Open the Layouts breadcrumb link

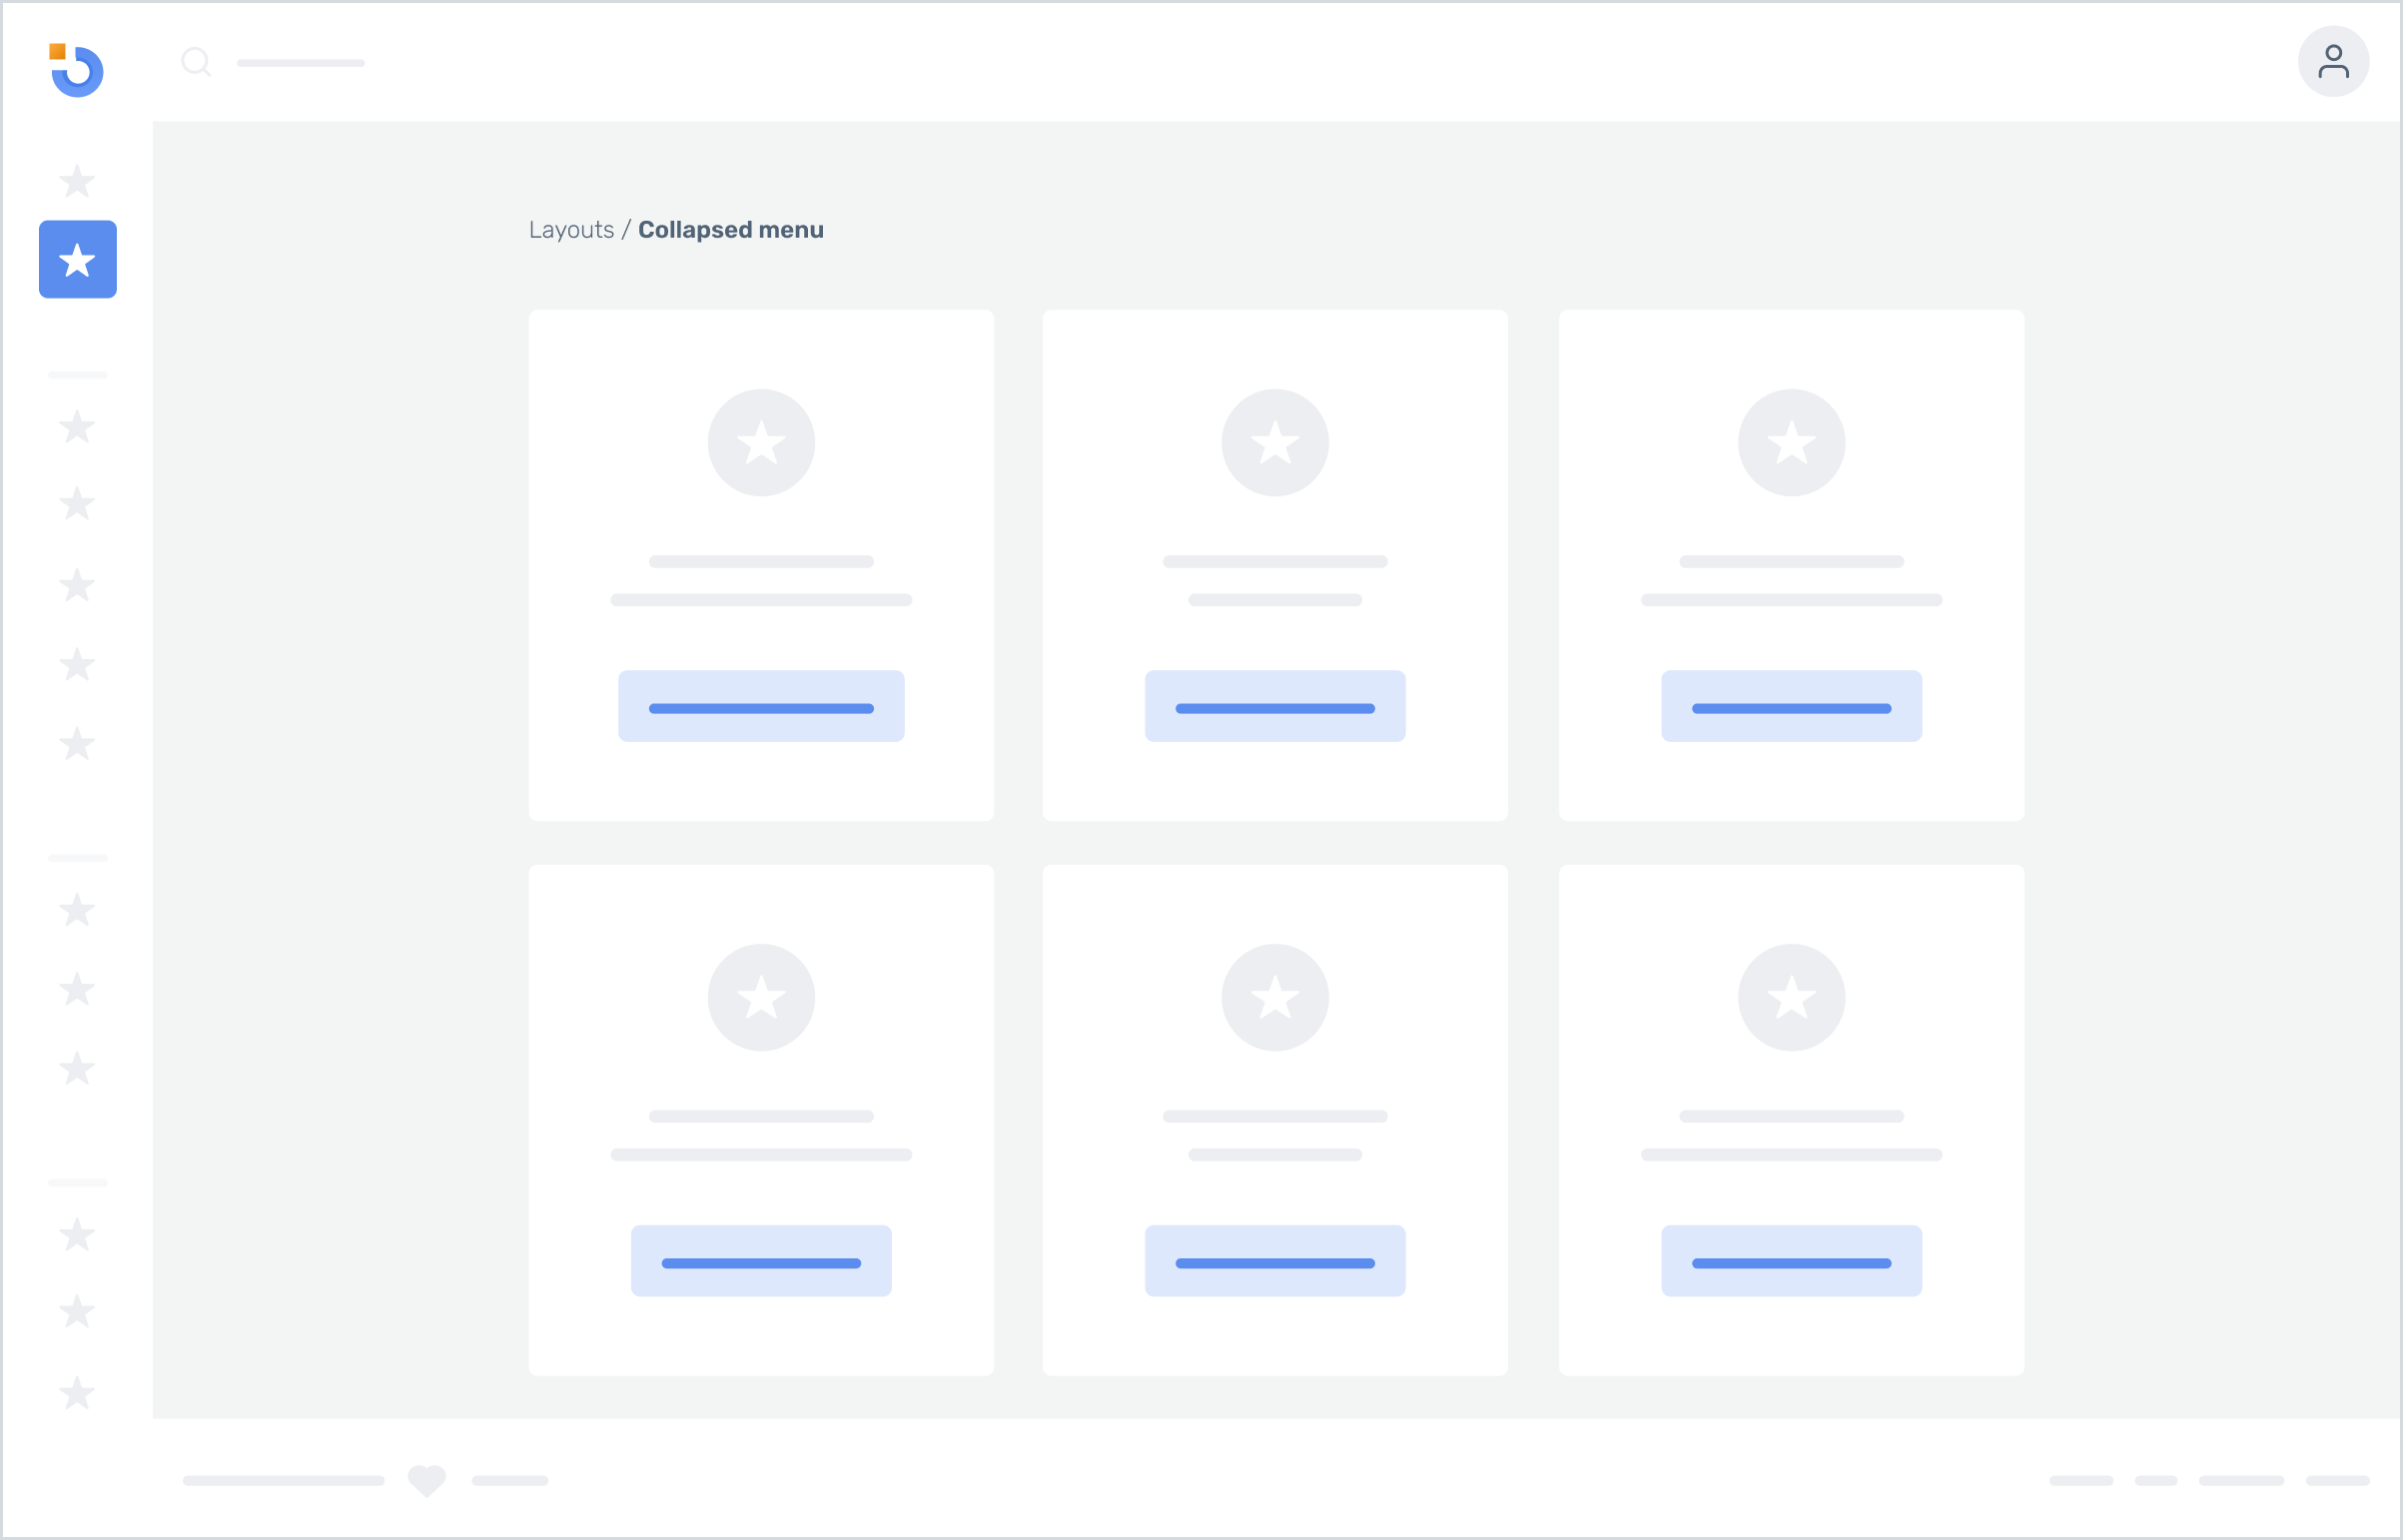click(x=571, y=229)
